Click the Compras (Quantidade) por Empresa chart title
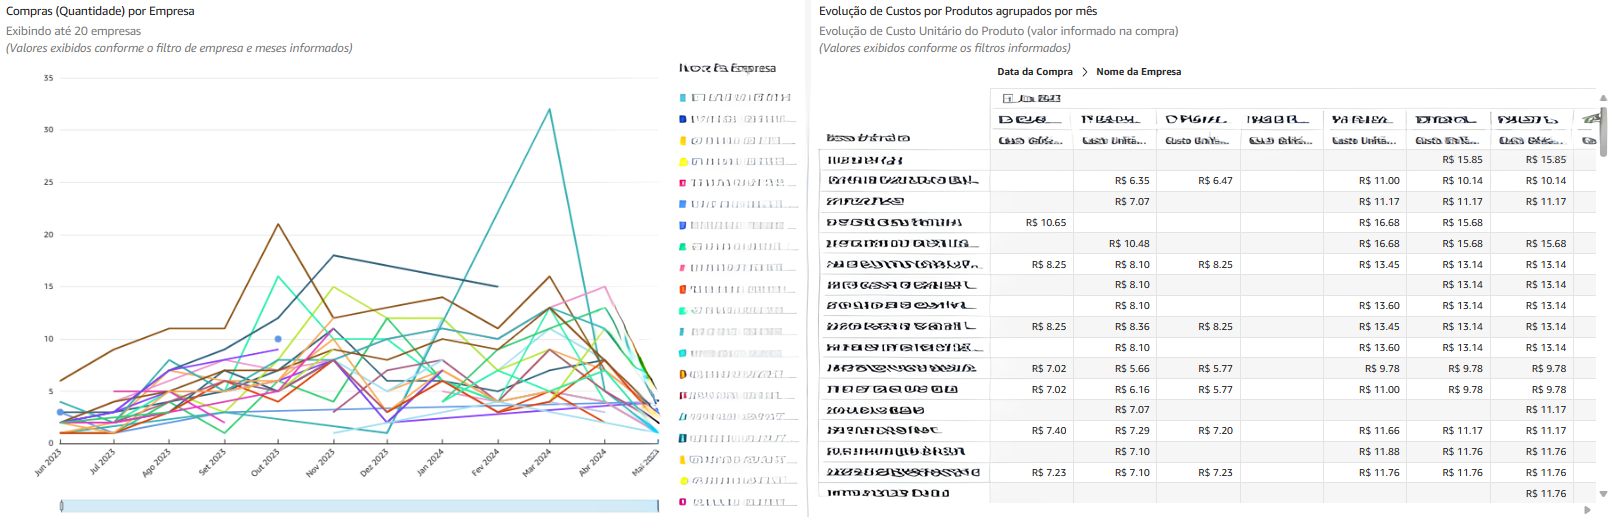1617x517 pixels. [100, 11]
